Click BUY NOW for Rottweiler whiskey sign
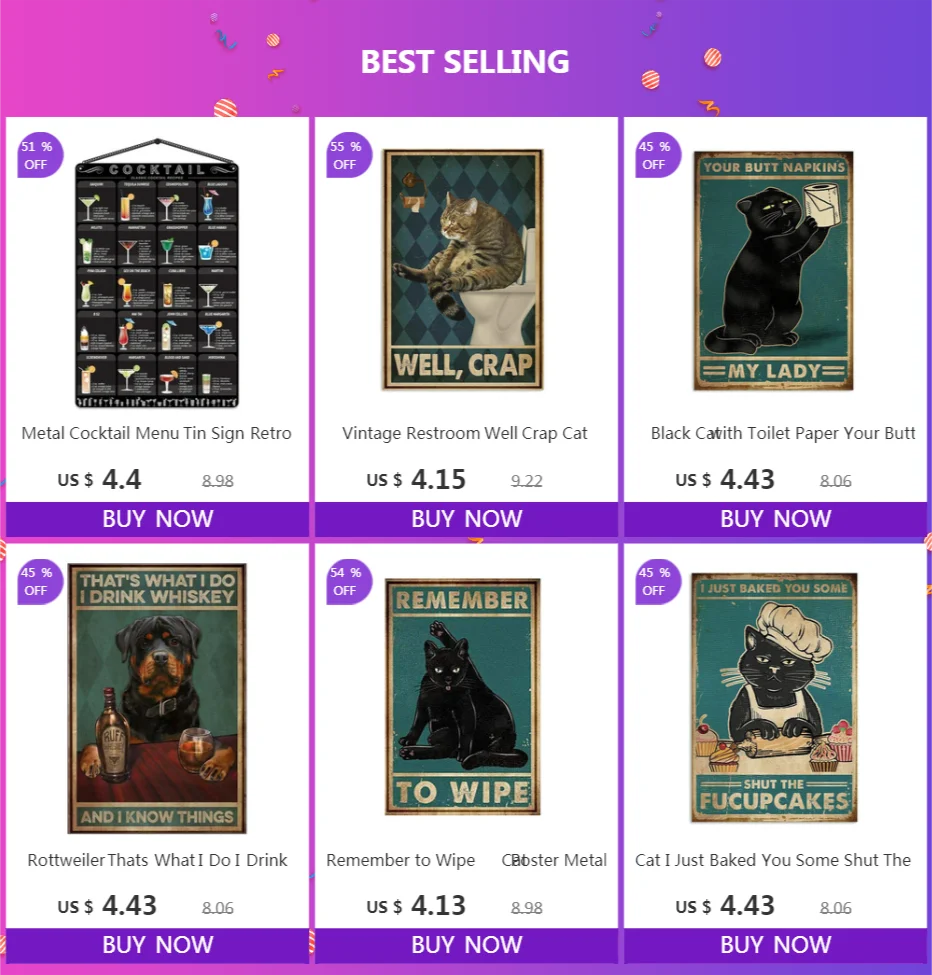Screen dimensions: 932x975 click(x=157, y=945)
